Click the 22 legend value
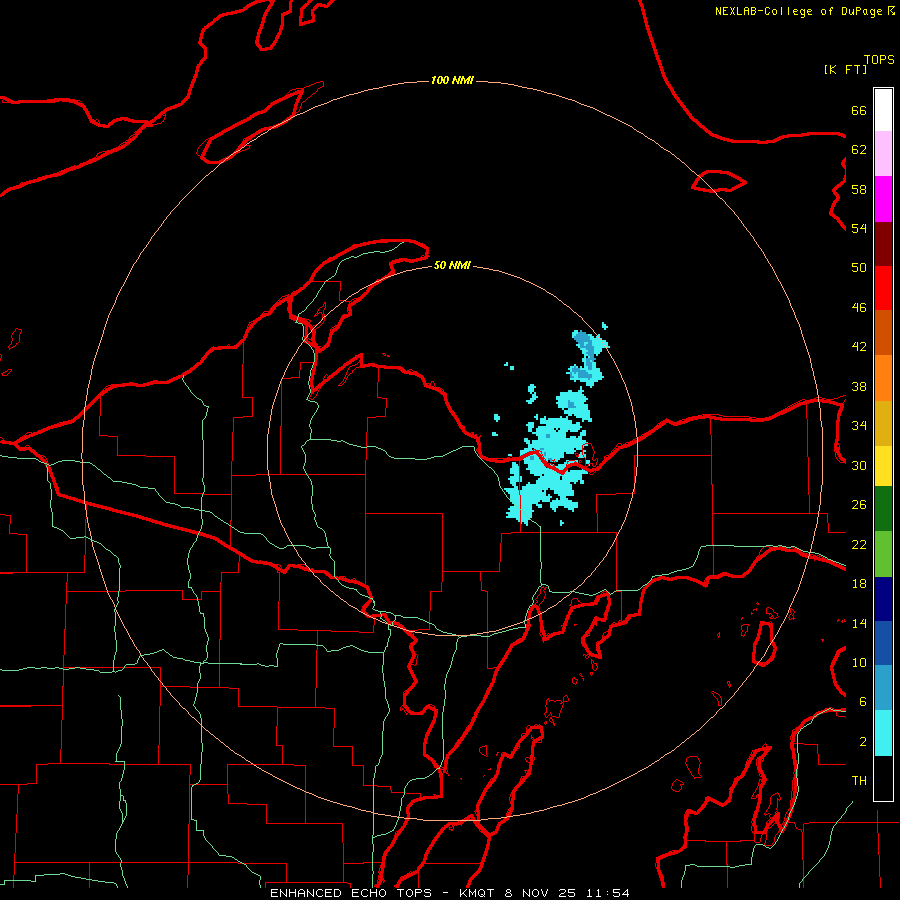The image size is (900, 900). [859, 545]
